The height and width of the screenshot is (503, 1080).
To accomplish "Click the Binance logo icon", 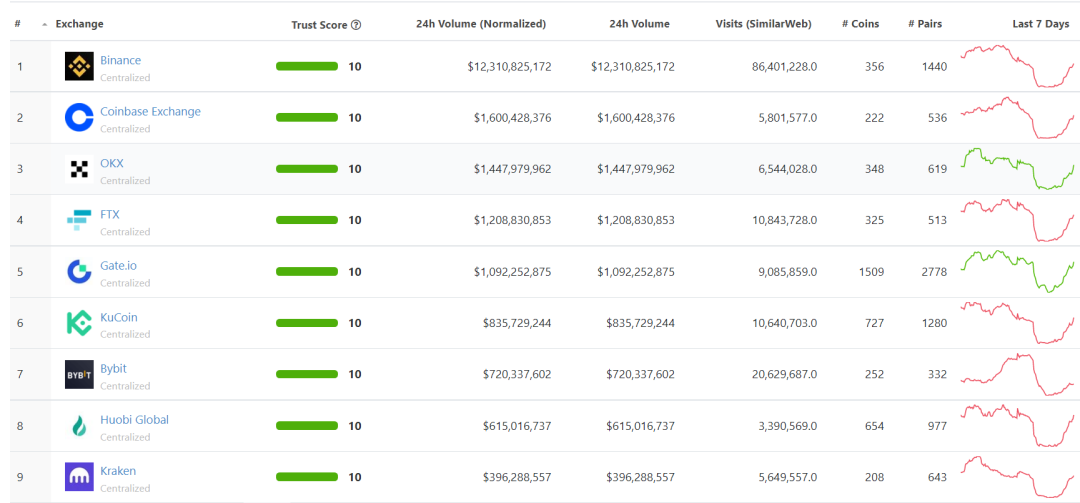I will pos(79,67).
